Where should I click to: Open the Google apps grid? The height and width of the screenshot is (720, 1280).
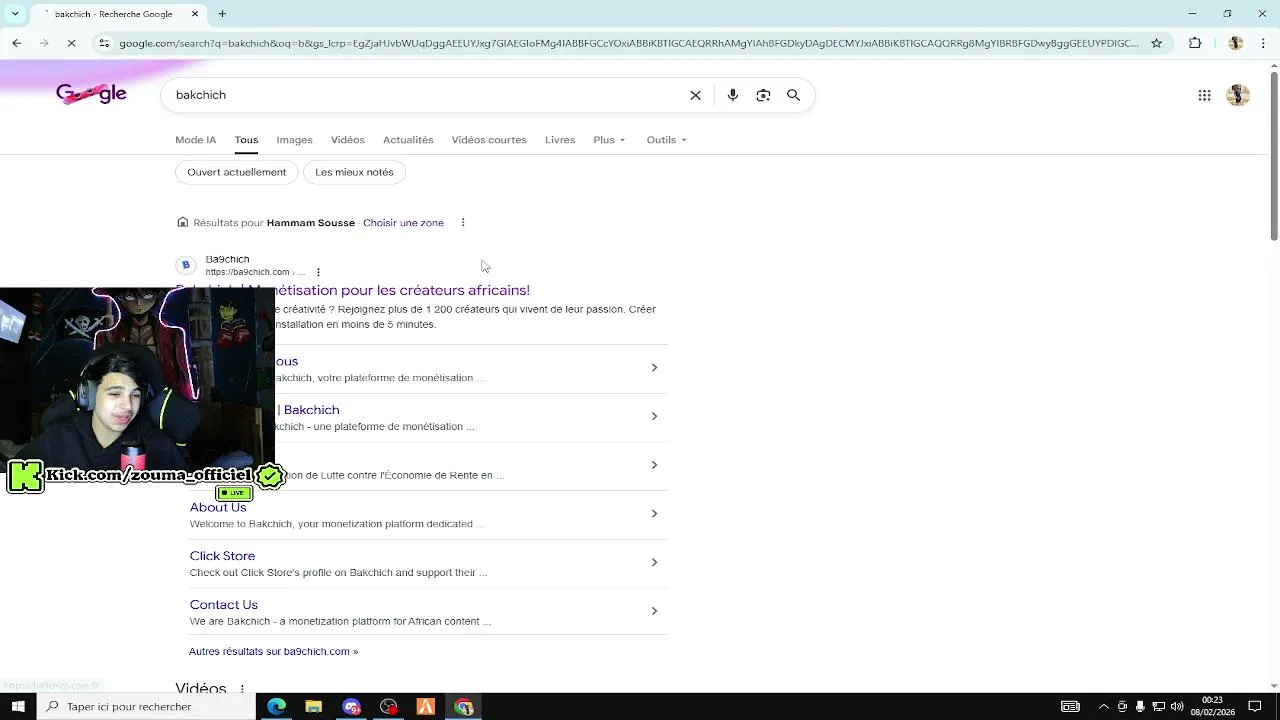tap(1204, 95)
